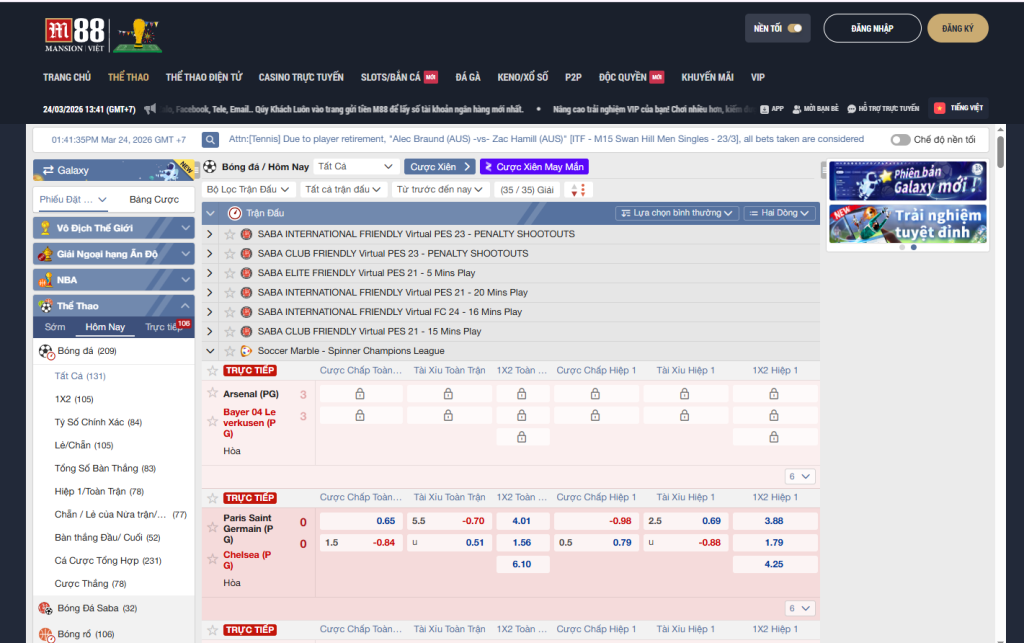Favorite SABA INTERNATIONAL FRIENDLY PES 23 league star
1024x643 pixels.
(229, 234)
